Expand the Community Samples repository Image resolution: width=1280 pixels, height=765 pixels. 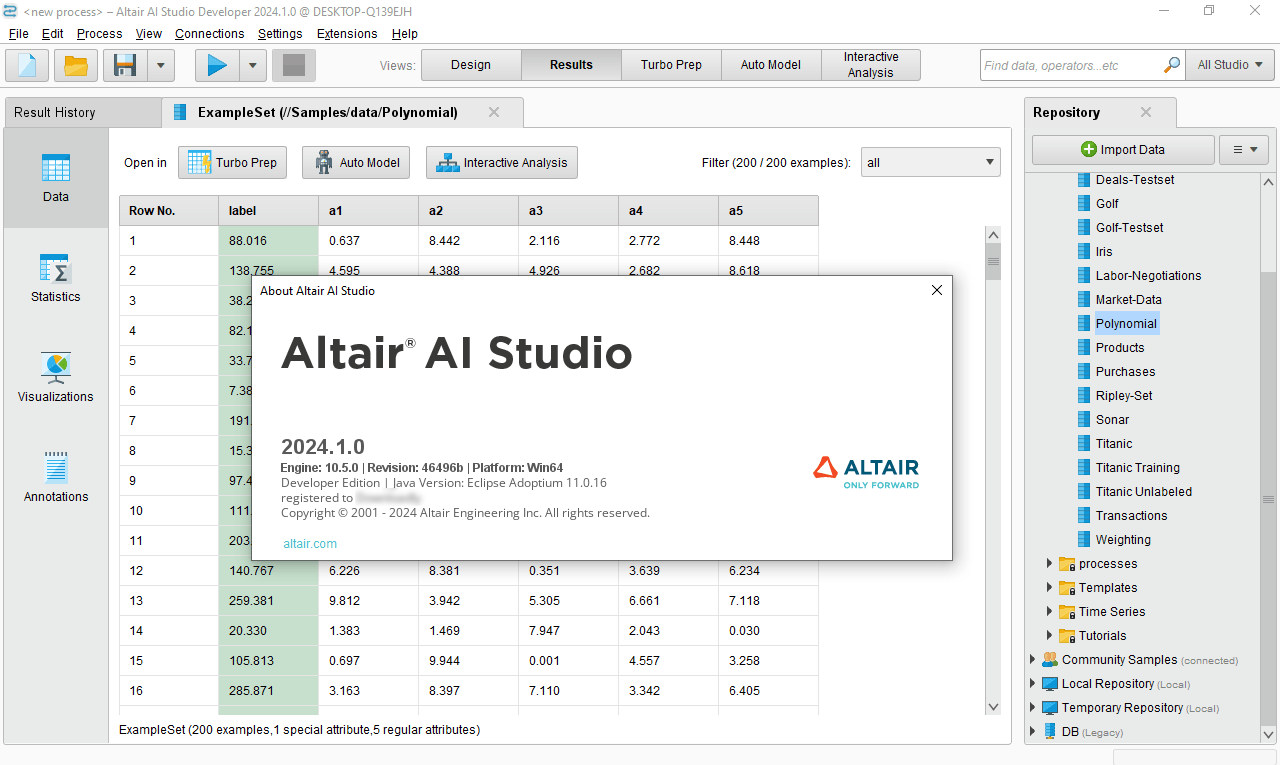tap(1033, 660)
